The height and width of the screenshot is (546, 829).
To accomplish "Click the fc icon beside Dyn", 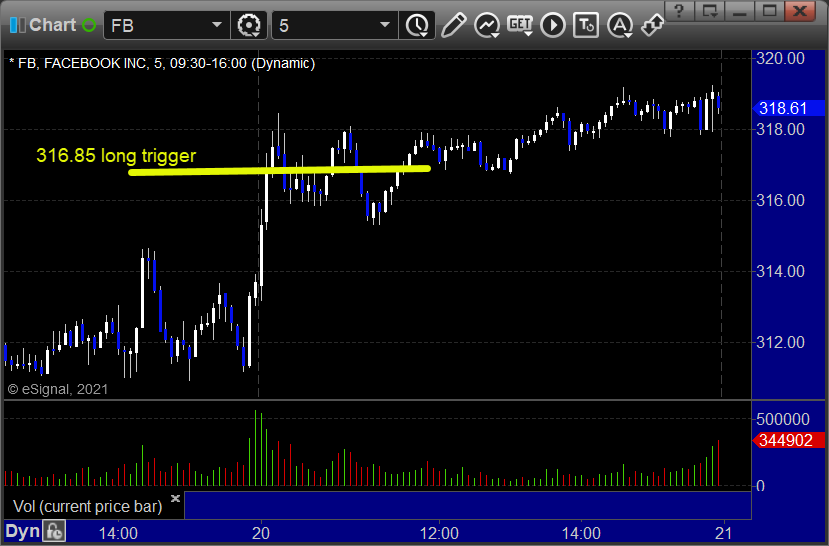I will coord(54,531).
